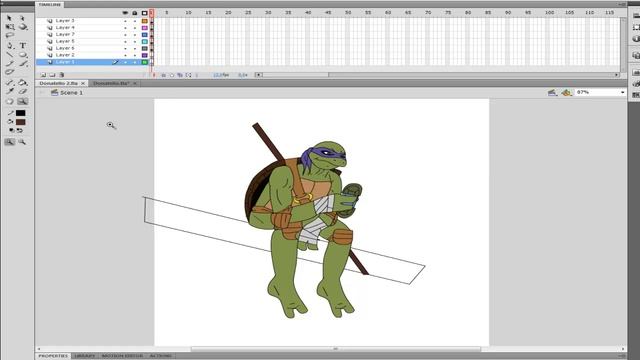The image size is (640, 360).
Task: Open the Timeline panel options menu
Action: pyautogui.click(x=622, y=4)
